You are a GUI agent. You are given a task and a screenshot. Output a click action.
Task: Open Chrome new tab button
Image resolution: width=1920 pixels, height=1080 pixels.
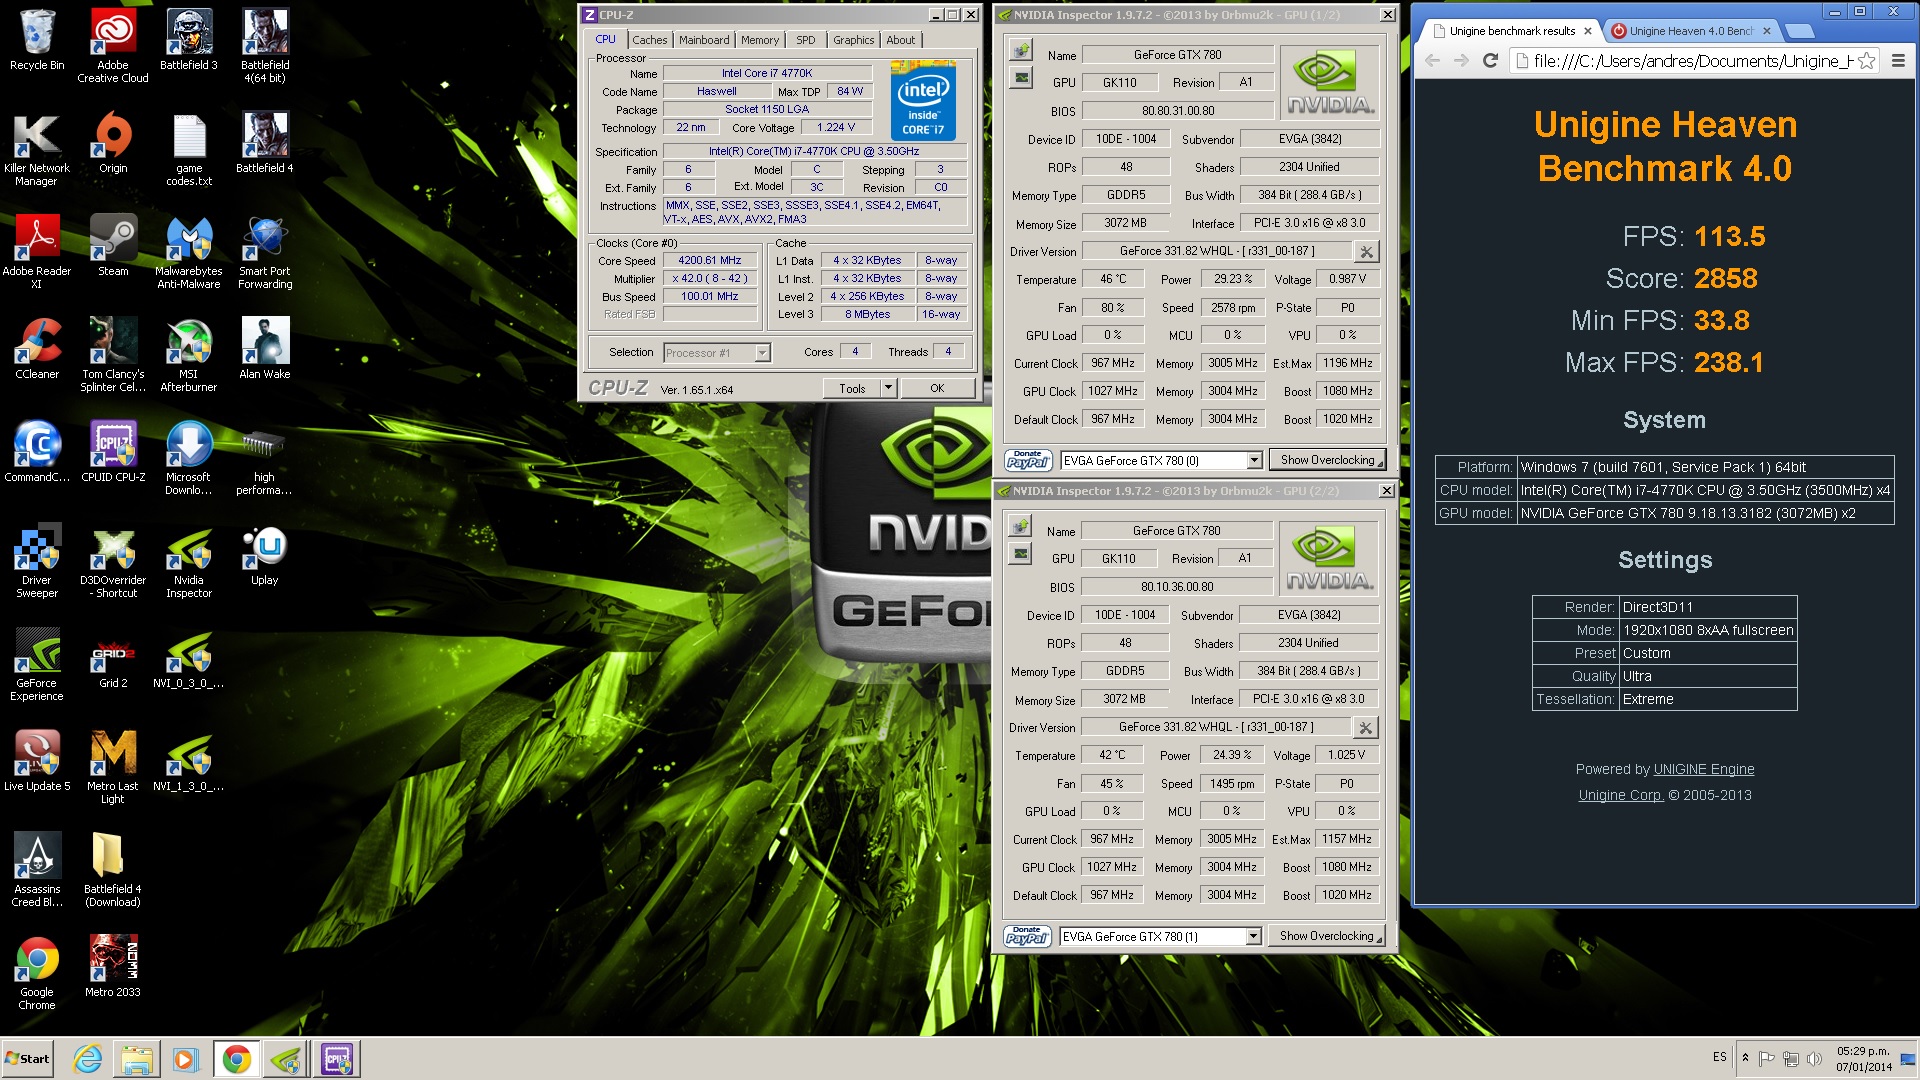tap(1799, 31)
